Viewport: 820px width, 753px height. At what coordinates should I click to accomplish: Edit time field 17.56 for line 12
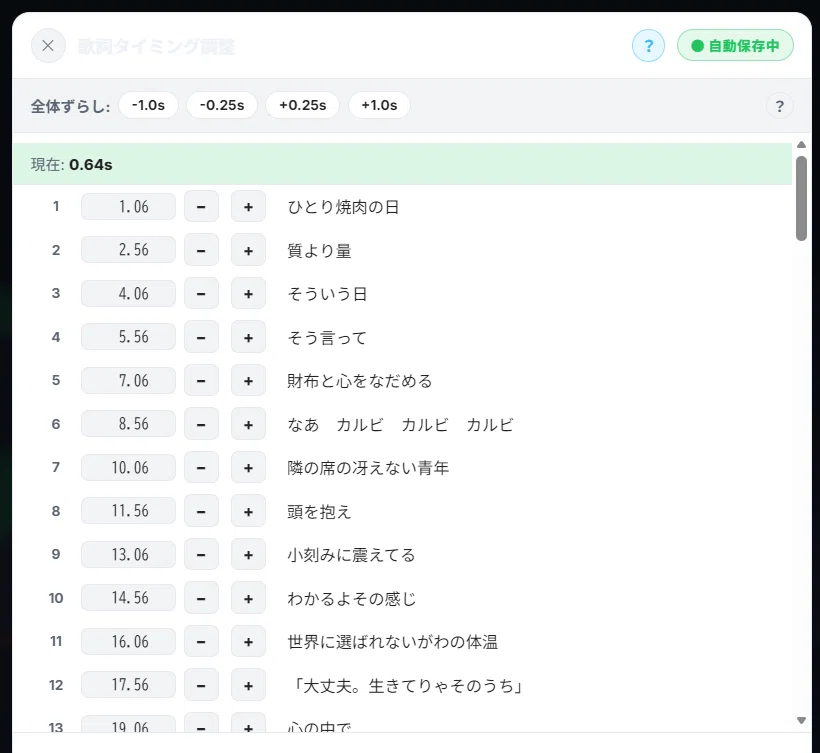click(x=128, y=684)
